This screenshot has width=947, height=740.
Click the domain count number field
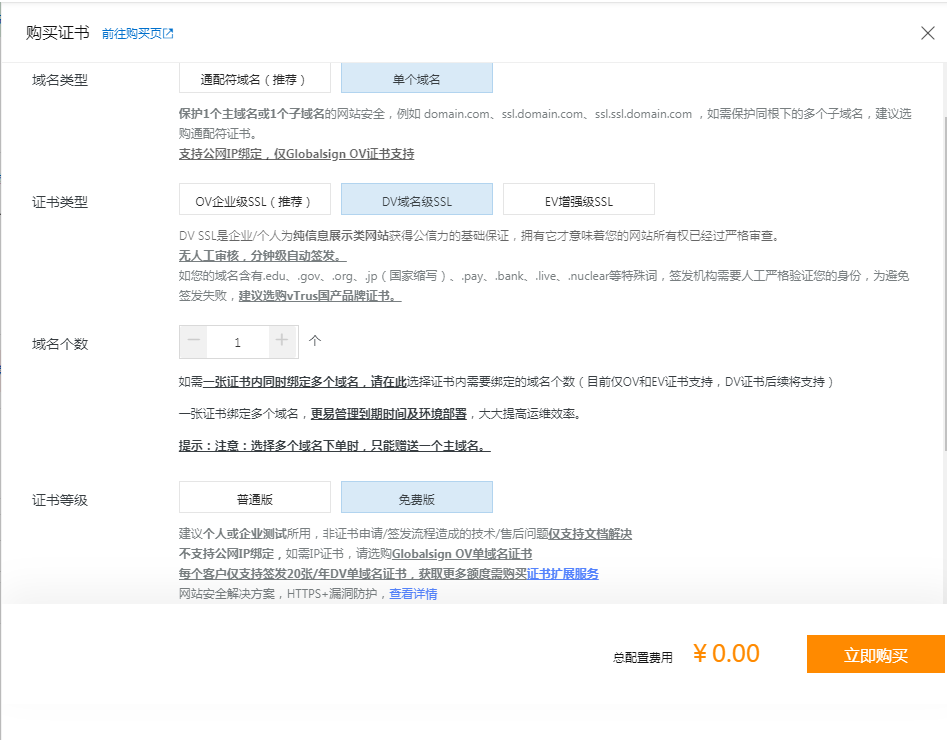click(x=237, y=342)
